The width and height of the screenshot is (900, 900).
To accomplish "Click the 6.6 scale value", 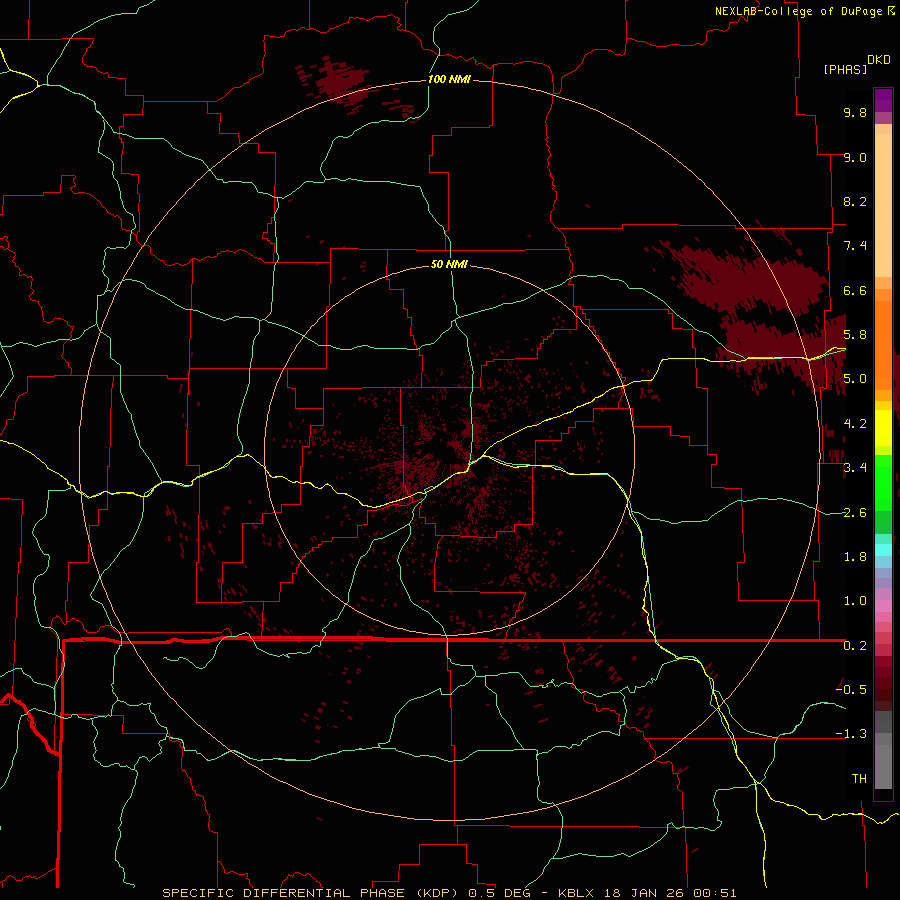I will coord(855,290).
